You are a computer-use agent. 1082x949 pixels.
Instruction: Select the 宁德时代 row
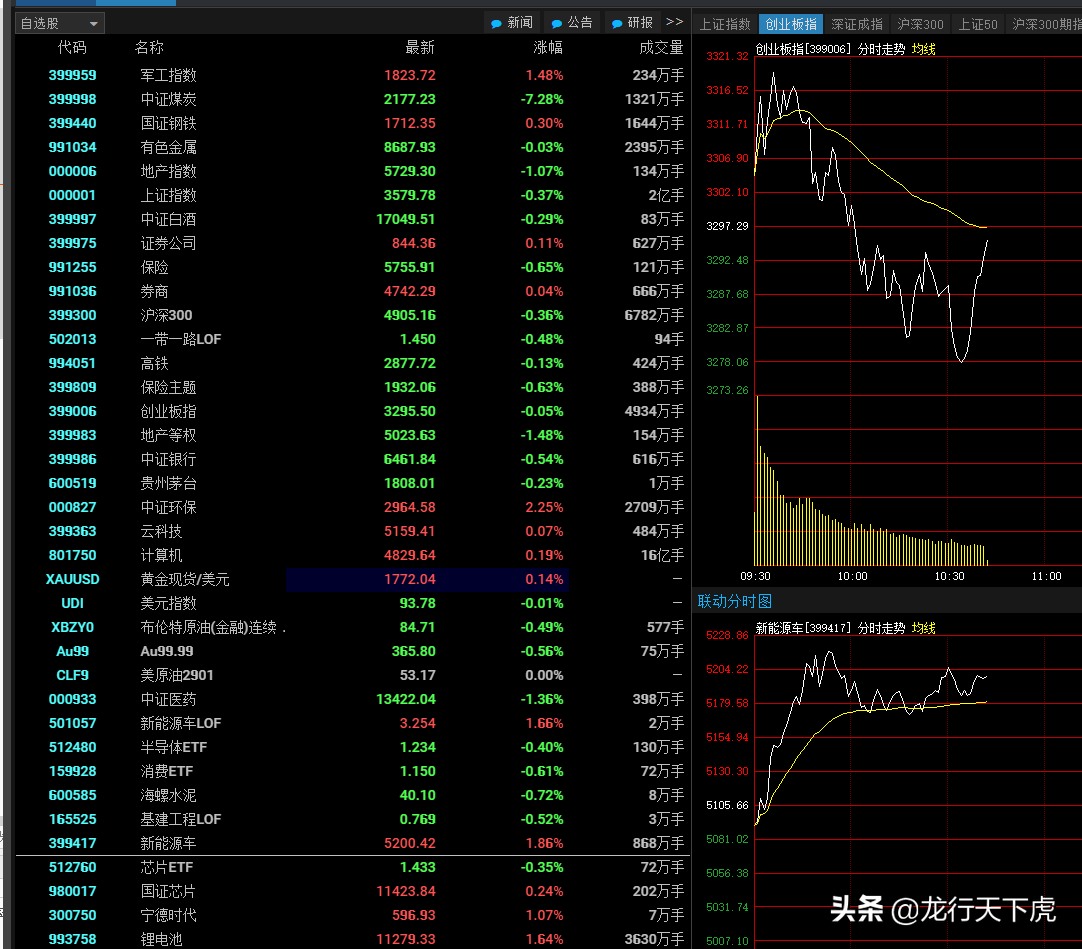click(x=351, y=915)
